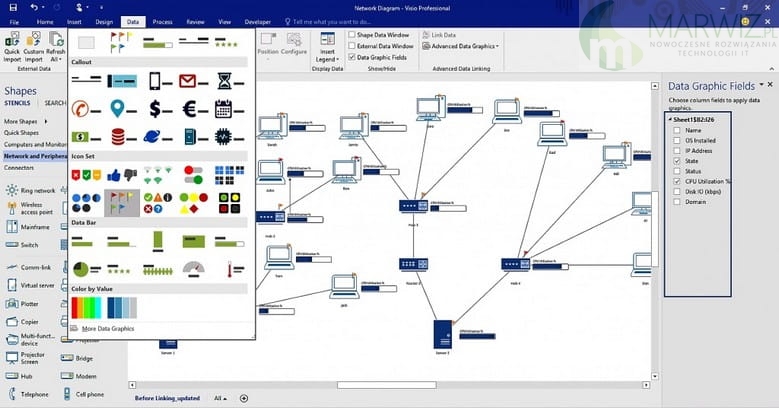Click More Data Graphics link
The height and width of the screenshot is (408, 779).
coord(107,328)
